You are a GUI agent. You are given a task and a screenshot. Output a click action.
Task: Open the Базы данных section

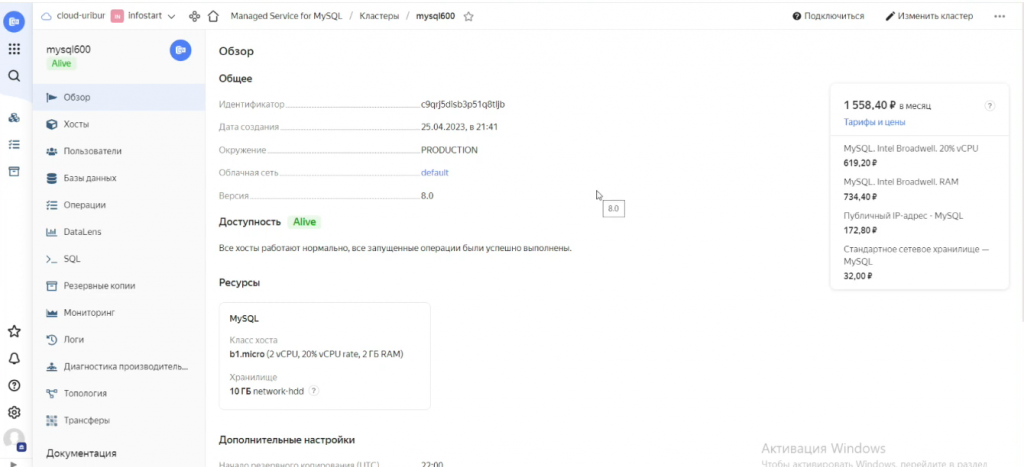[119, 178]
